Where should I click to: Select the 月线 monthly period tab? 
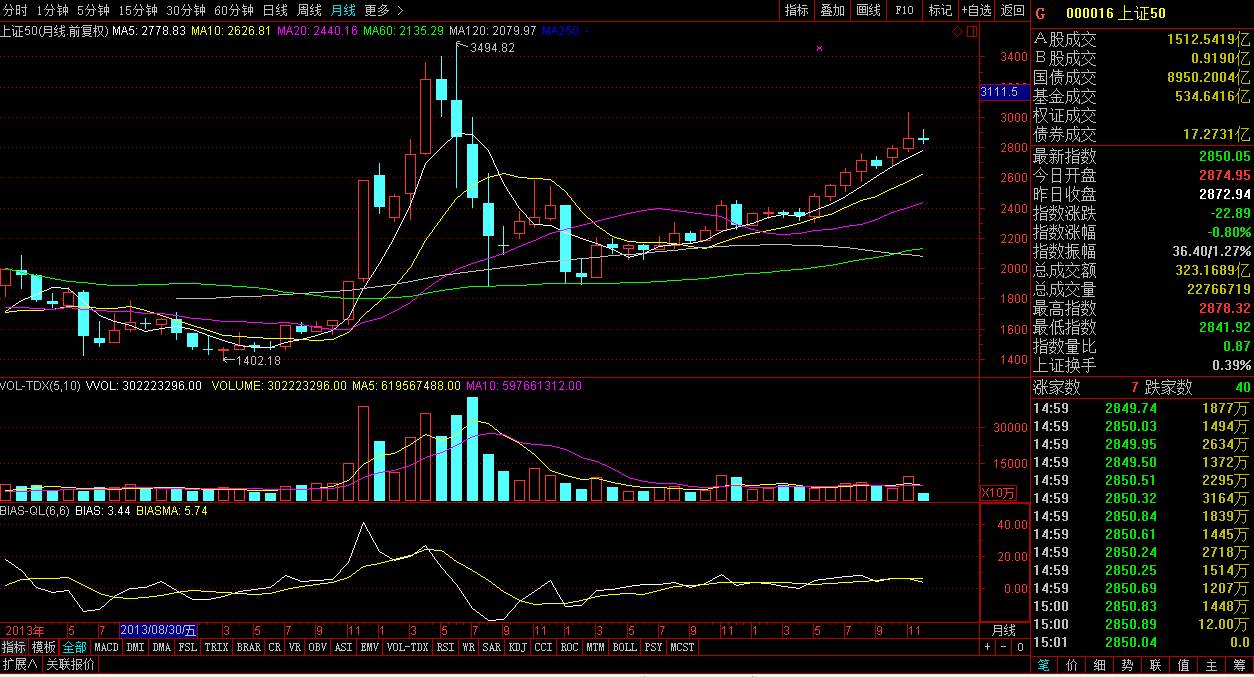click(343, 10)
